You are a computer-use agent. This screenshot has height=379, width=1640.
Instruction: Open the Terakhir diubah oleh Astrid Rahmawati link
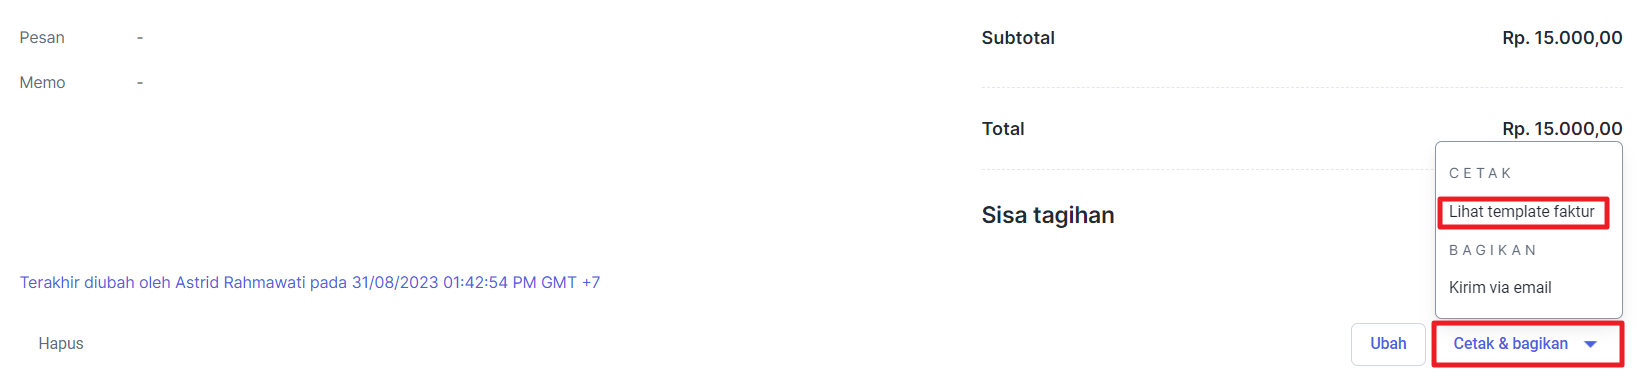pyautogui.click(x=310, y=283)
